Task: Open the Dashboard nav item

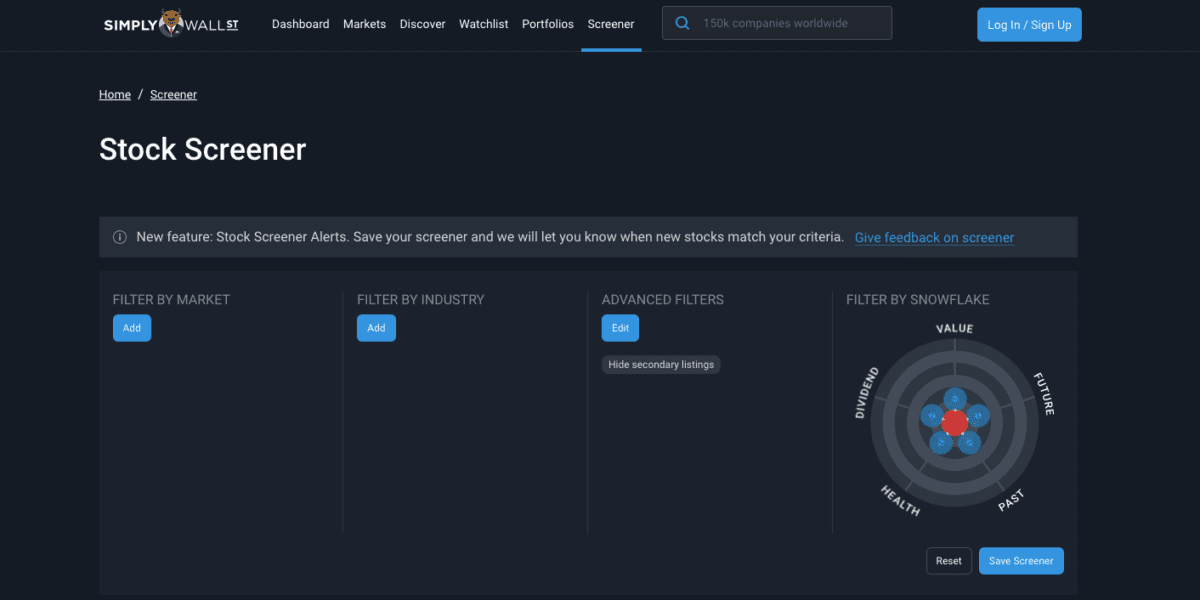Action: (x=300, y=24)
